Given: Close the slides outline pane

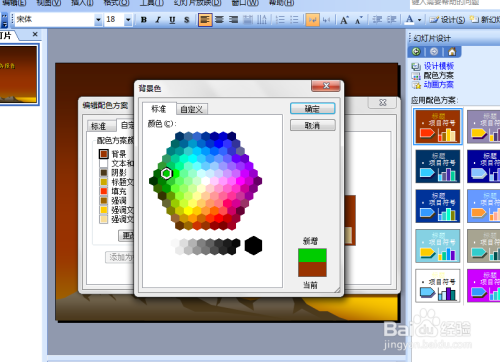Looking at the screenshot, I should 35,34.
